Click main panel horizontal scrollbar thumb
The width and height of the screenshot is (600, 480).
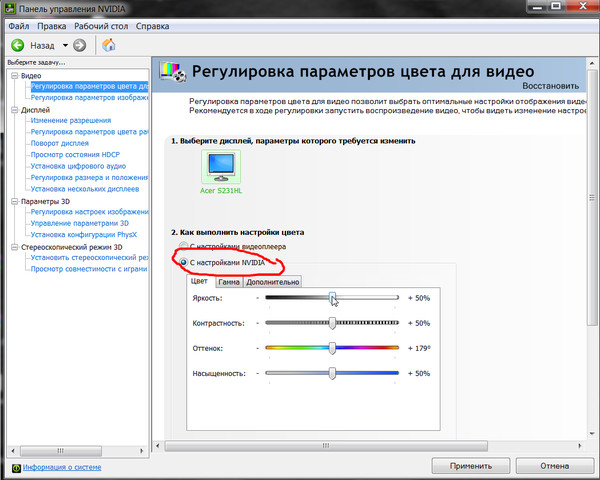coord(326,446)
